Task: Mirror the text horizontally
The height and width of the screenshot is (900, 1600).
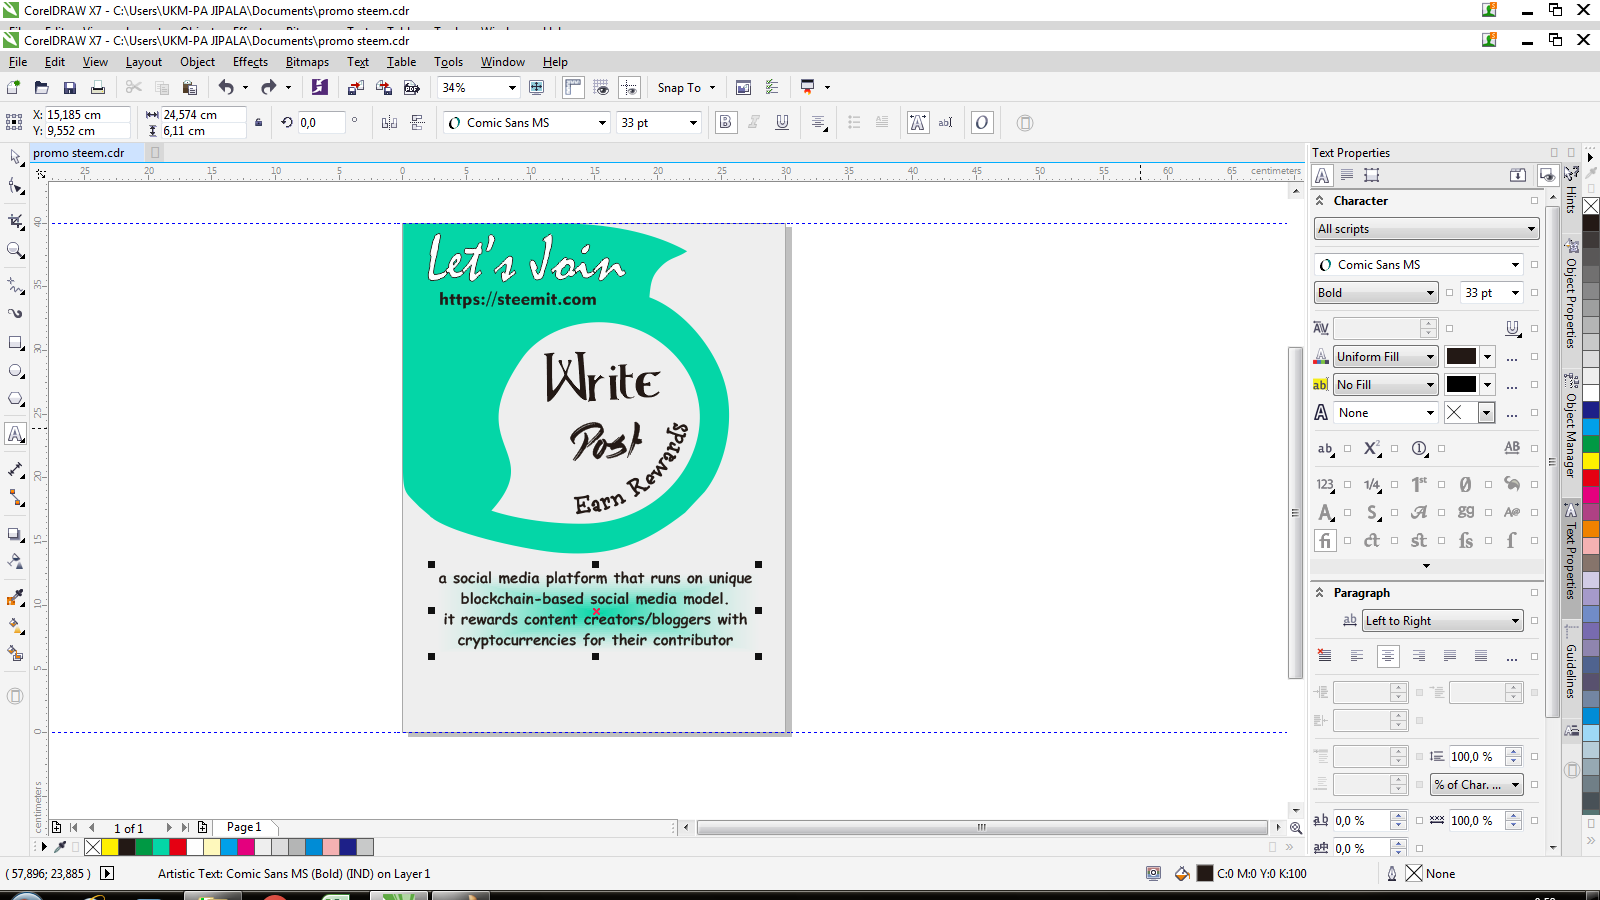Action: point(389,123)
